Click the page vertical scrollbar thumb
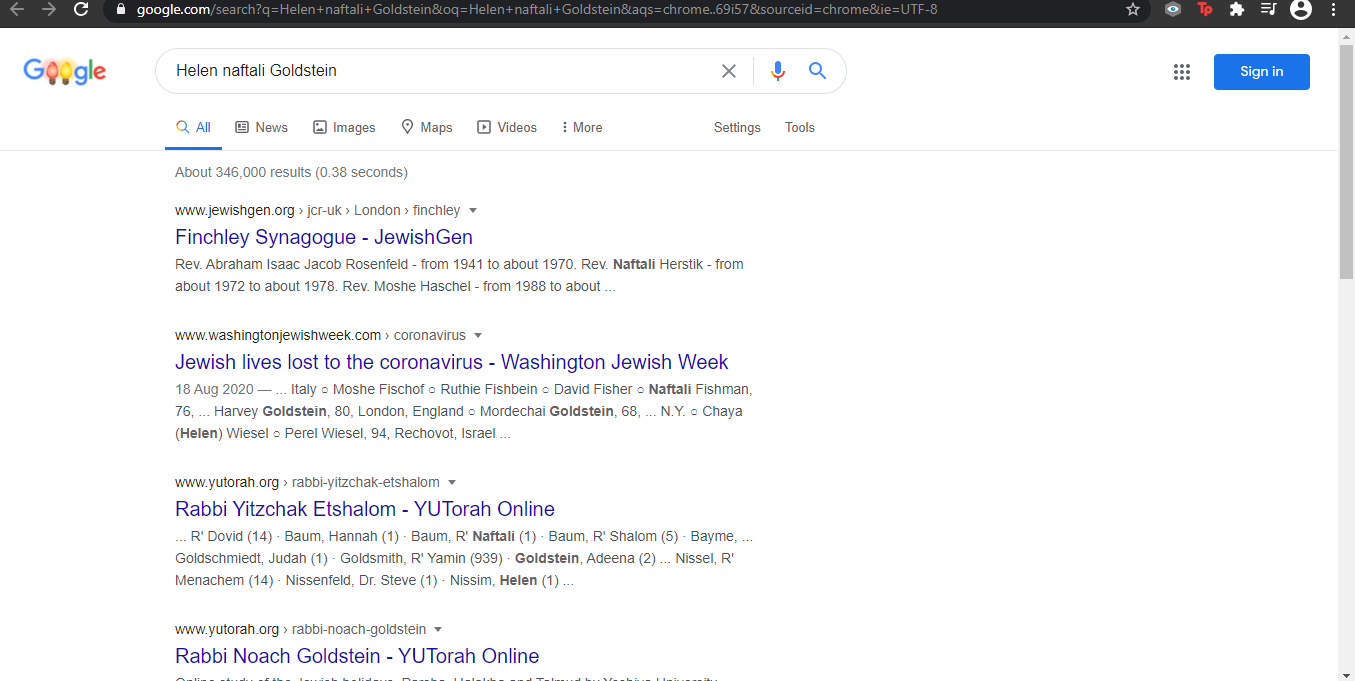 click(1347, 160)
